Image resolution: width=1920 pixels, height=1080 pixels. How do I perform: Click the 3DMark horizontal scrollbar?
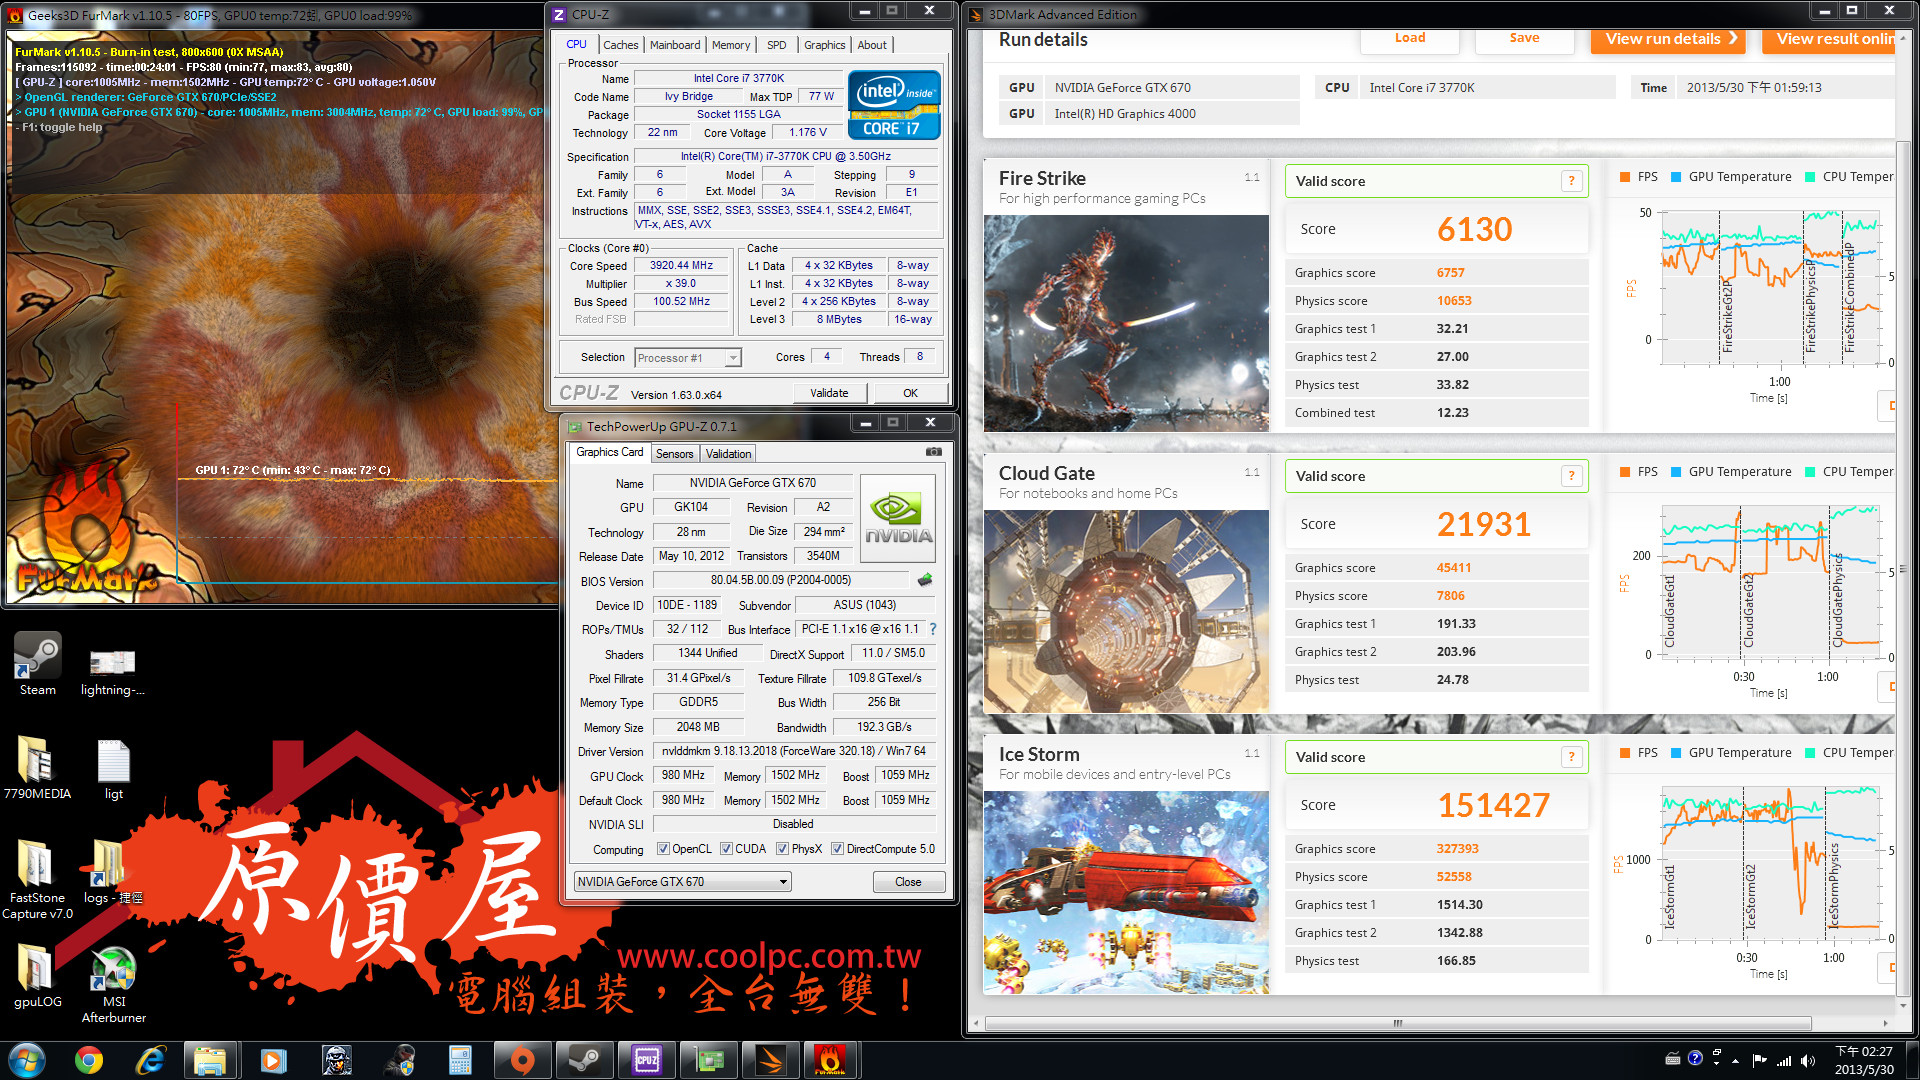click(x=1397, y=1023)
